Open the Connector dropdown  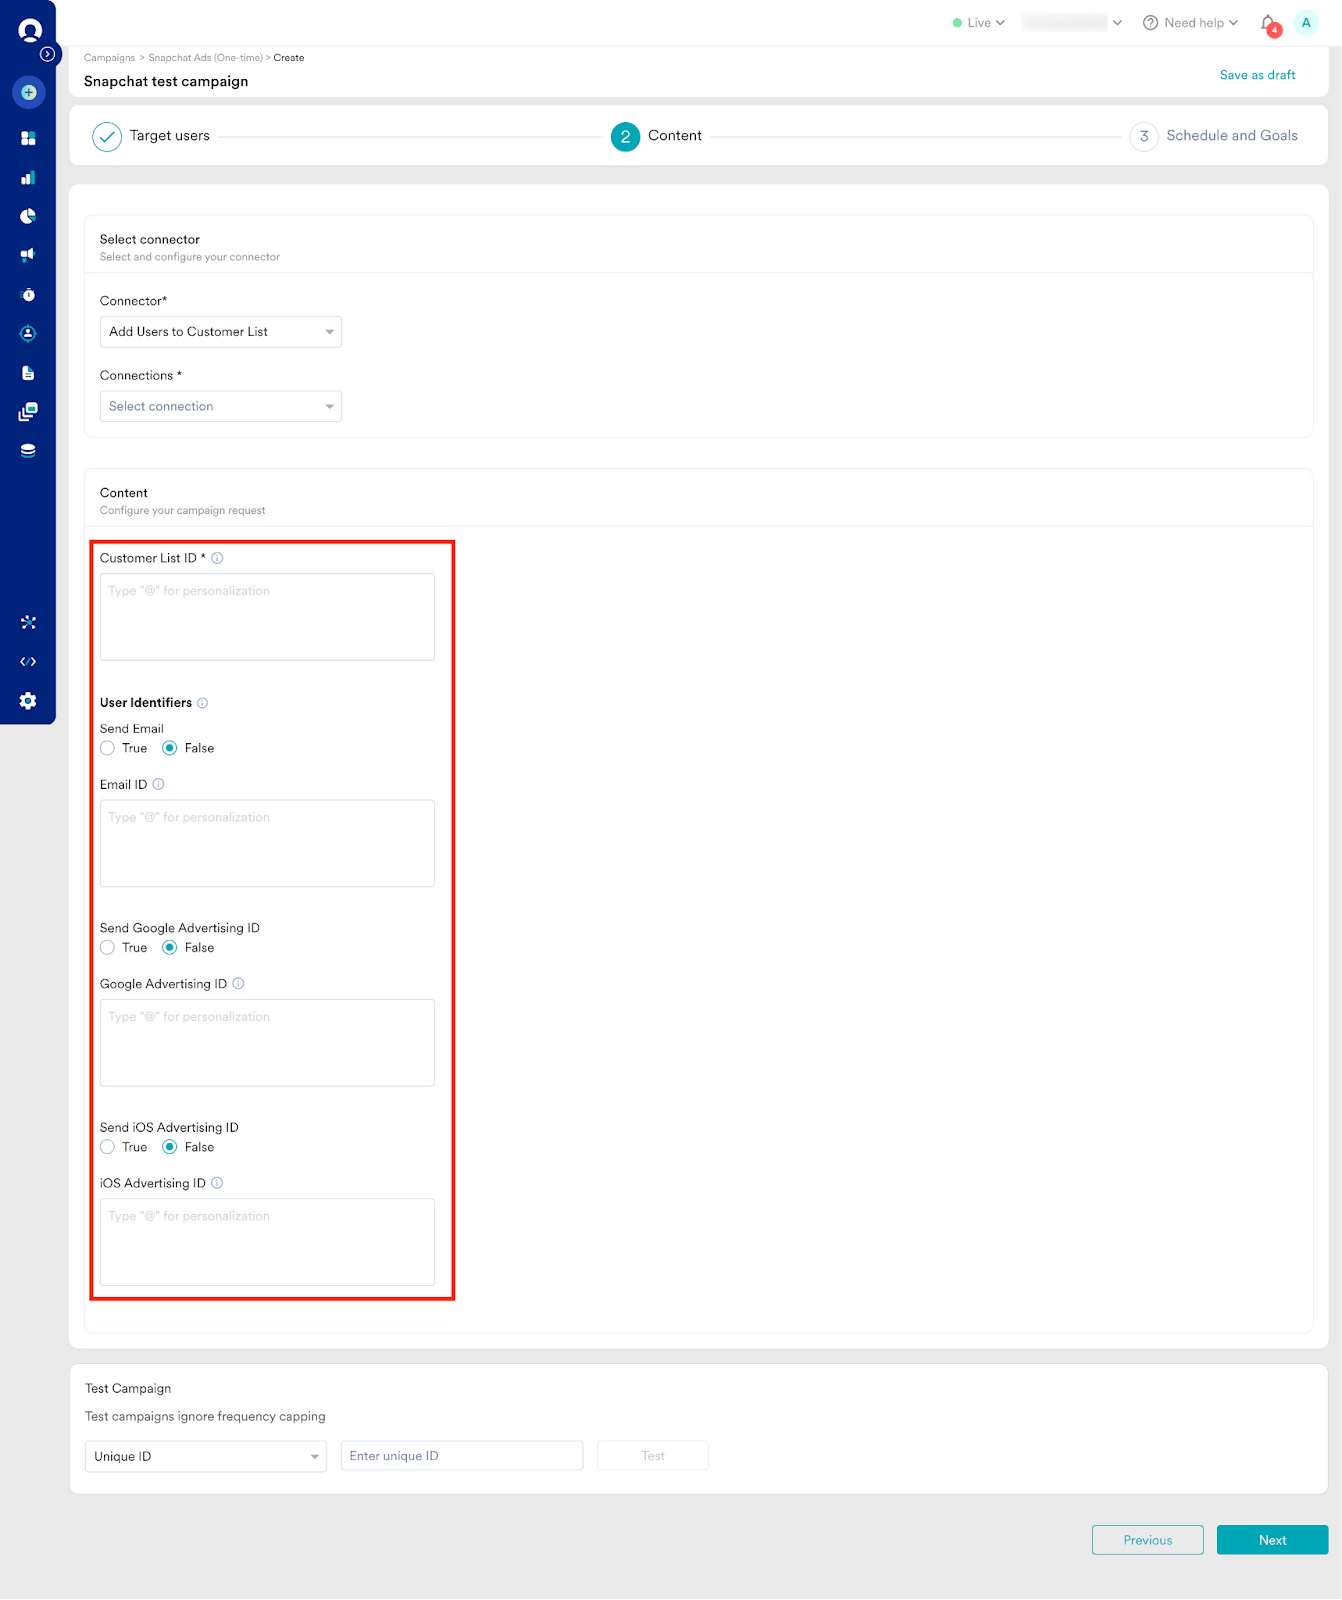click(x=221, y=332)
